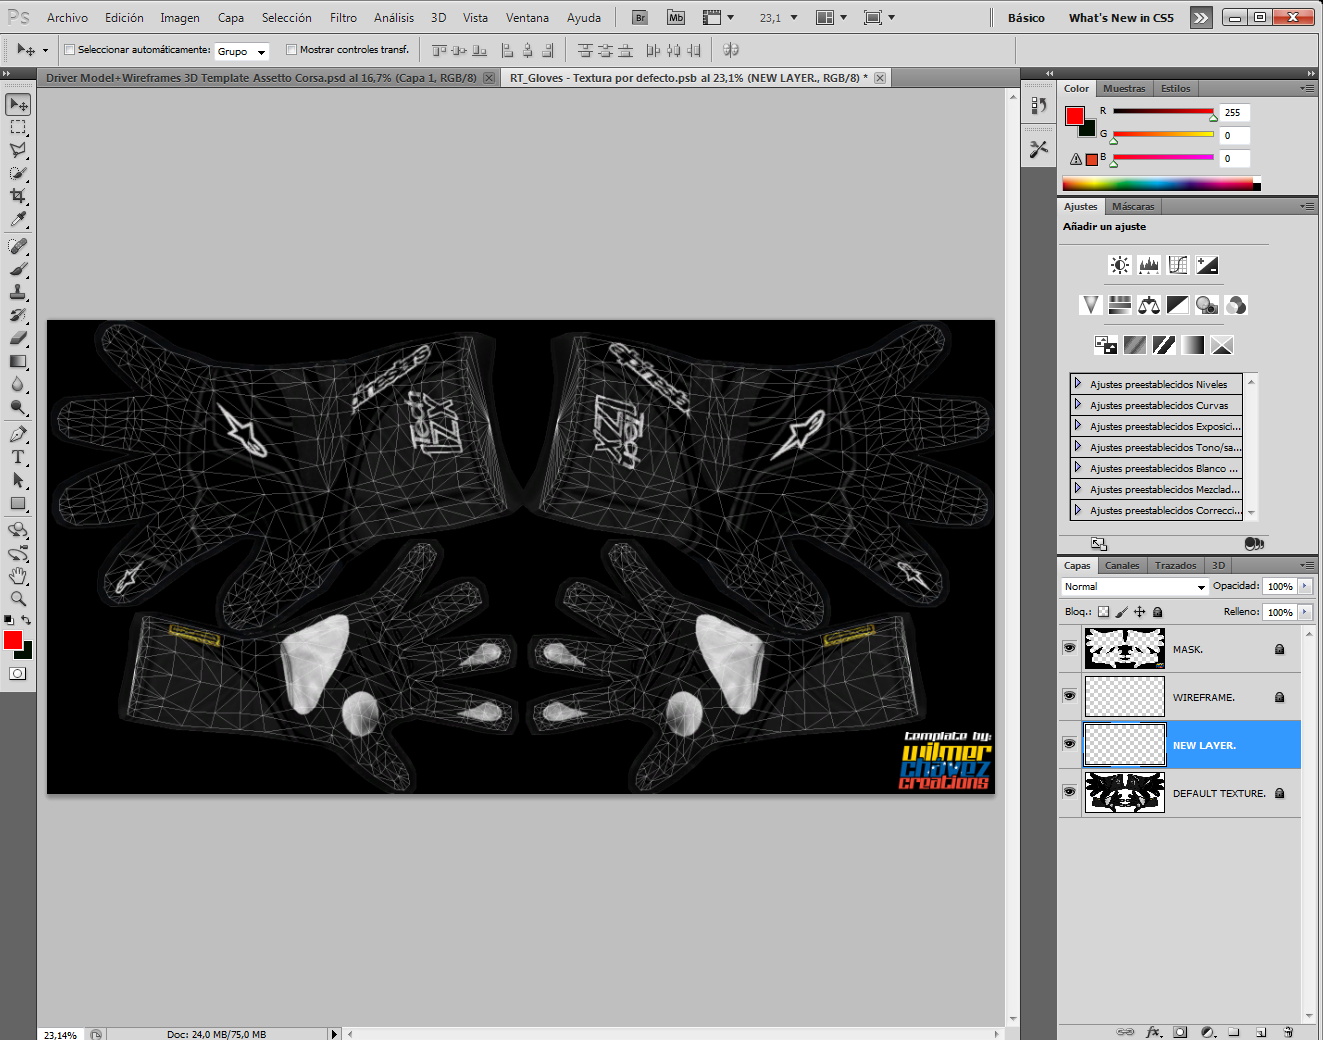Click the R value field 255
This screenshot has height=1040, width=1323.
[1235, 113]
